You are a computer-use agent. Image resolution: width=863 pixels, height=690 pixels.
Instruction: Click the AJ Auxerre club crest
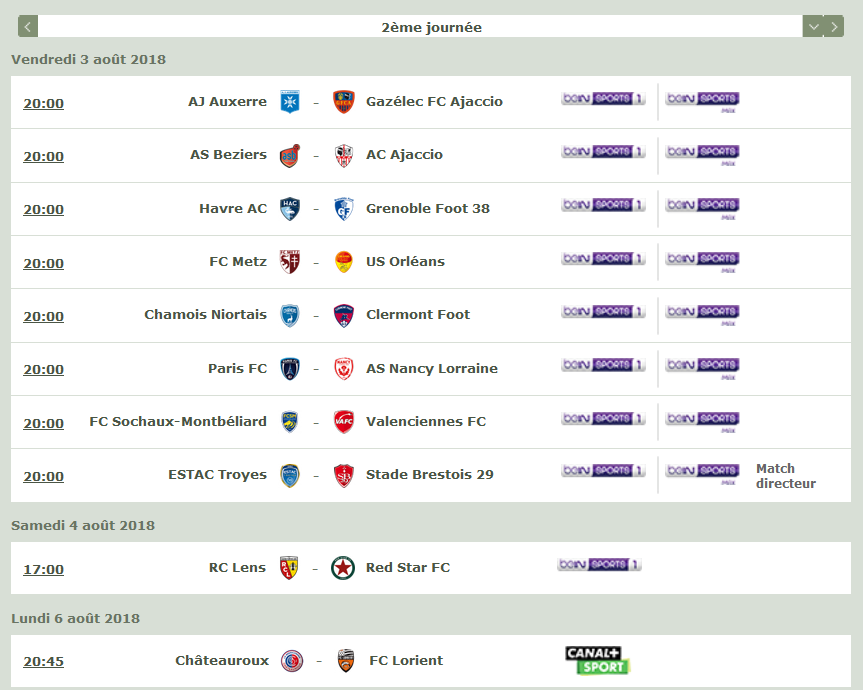pyautogui.click(x=290, y=102)
